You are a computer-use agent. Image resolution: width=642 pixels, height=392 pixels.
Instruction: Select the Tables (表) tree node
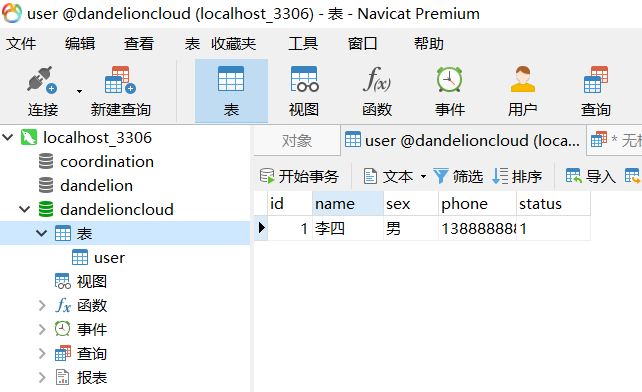coord(84,233)
